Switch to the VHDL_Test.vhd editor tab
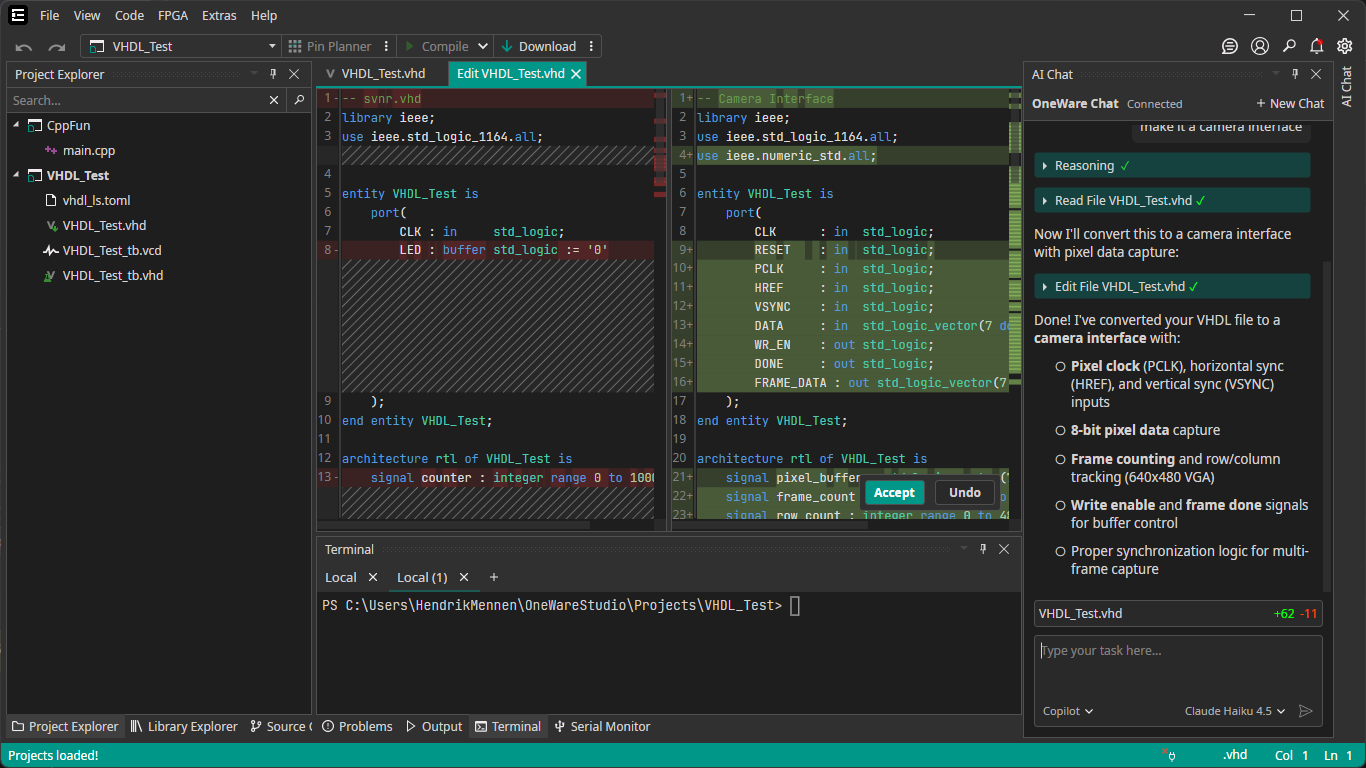This screenshot has width=1366, height=768. click(x=382, y=74)
